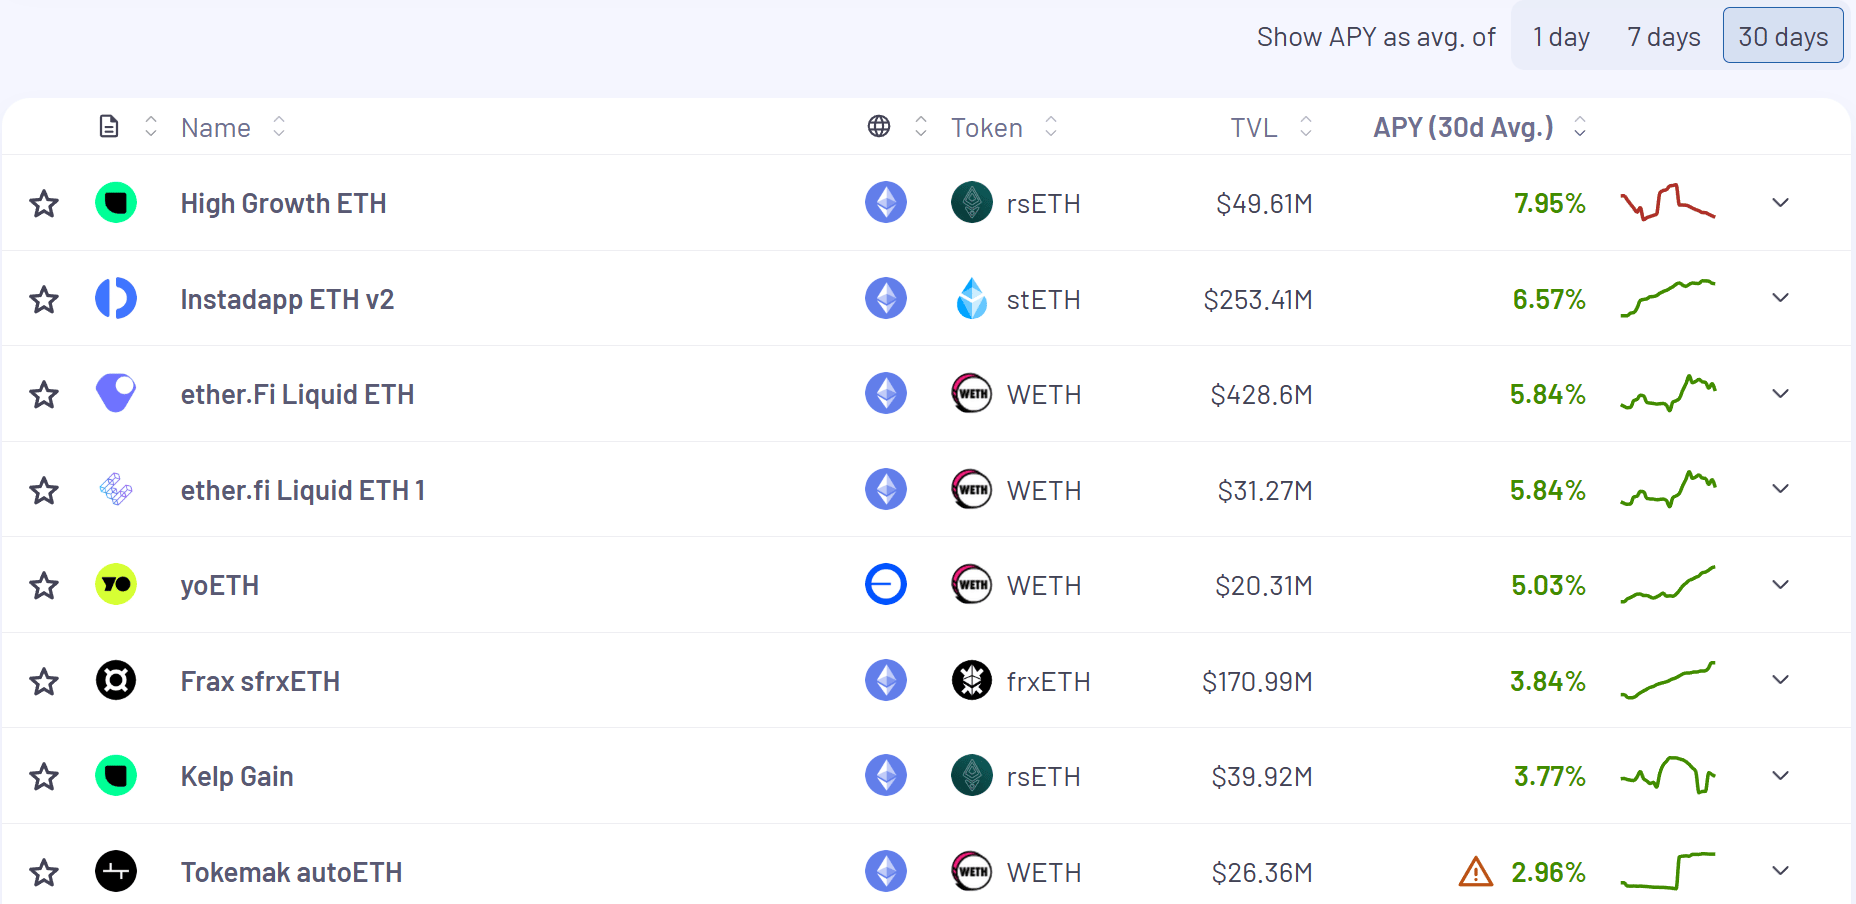This screenshot has height=904, width=1856.
Task: Click the APY warning triangle on Tokemak
Action: coord(1476,872)
